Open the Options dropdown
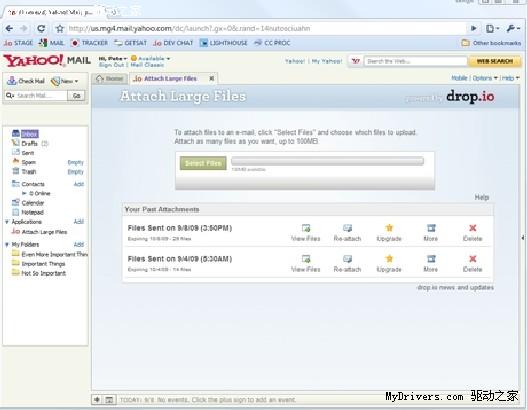Screen dimensions: 527x410 (485, 78)
